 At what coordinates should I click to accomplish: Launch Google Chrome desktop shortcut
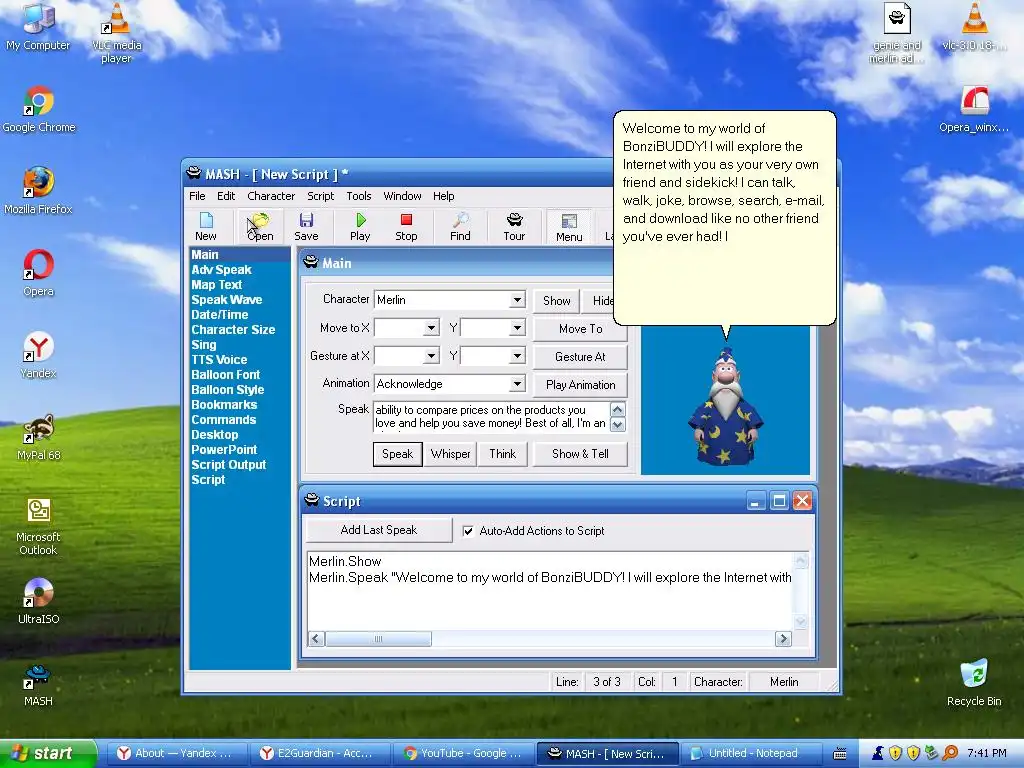39,109
